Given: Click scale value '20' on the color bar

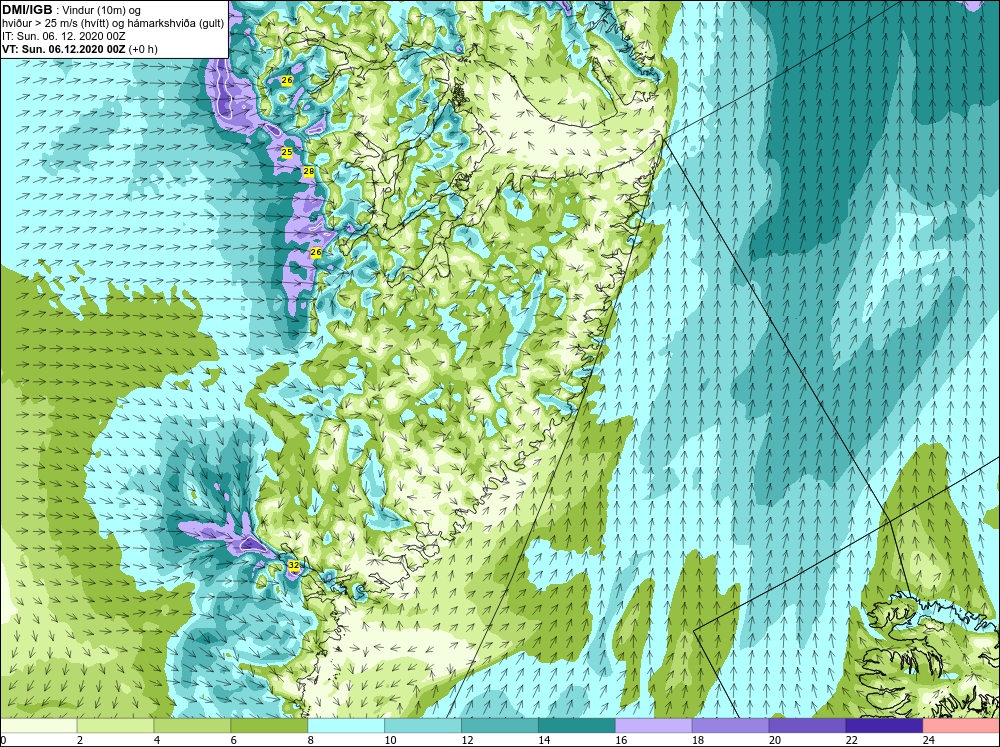Looking at the screenshot, I should pos(775,740).
